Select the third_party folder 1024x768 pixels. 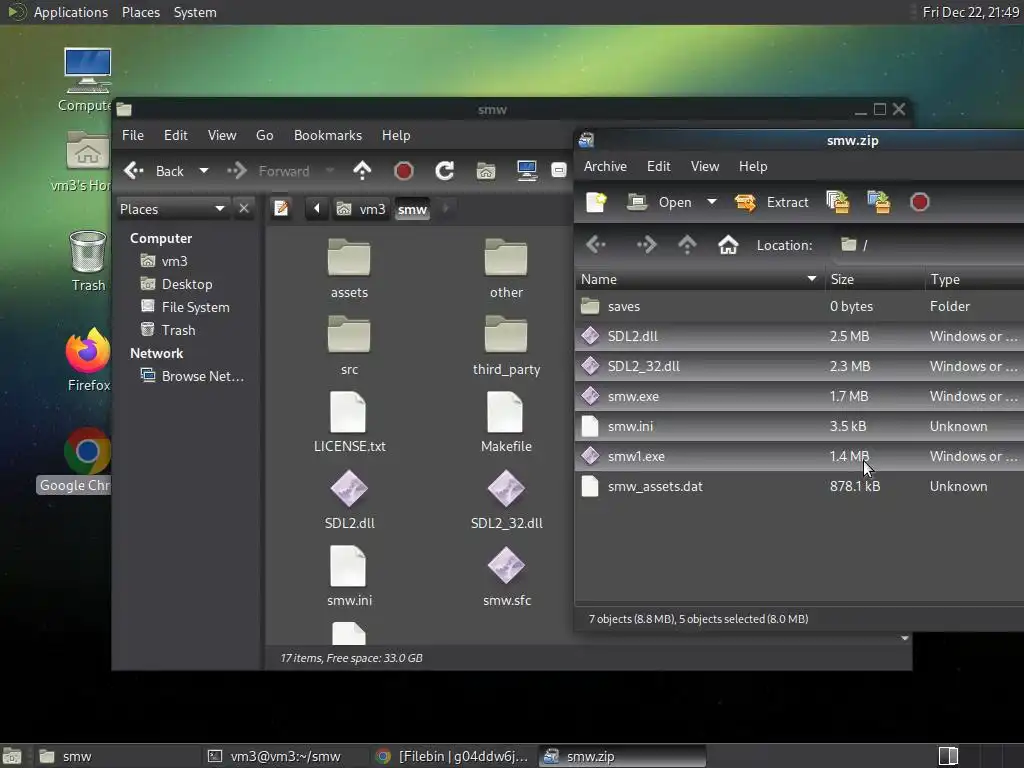point(506,346)
